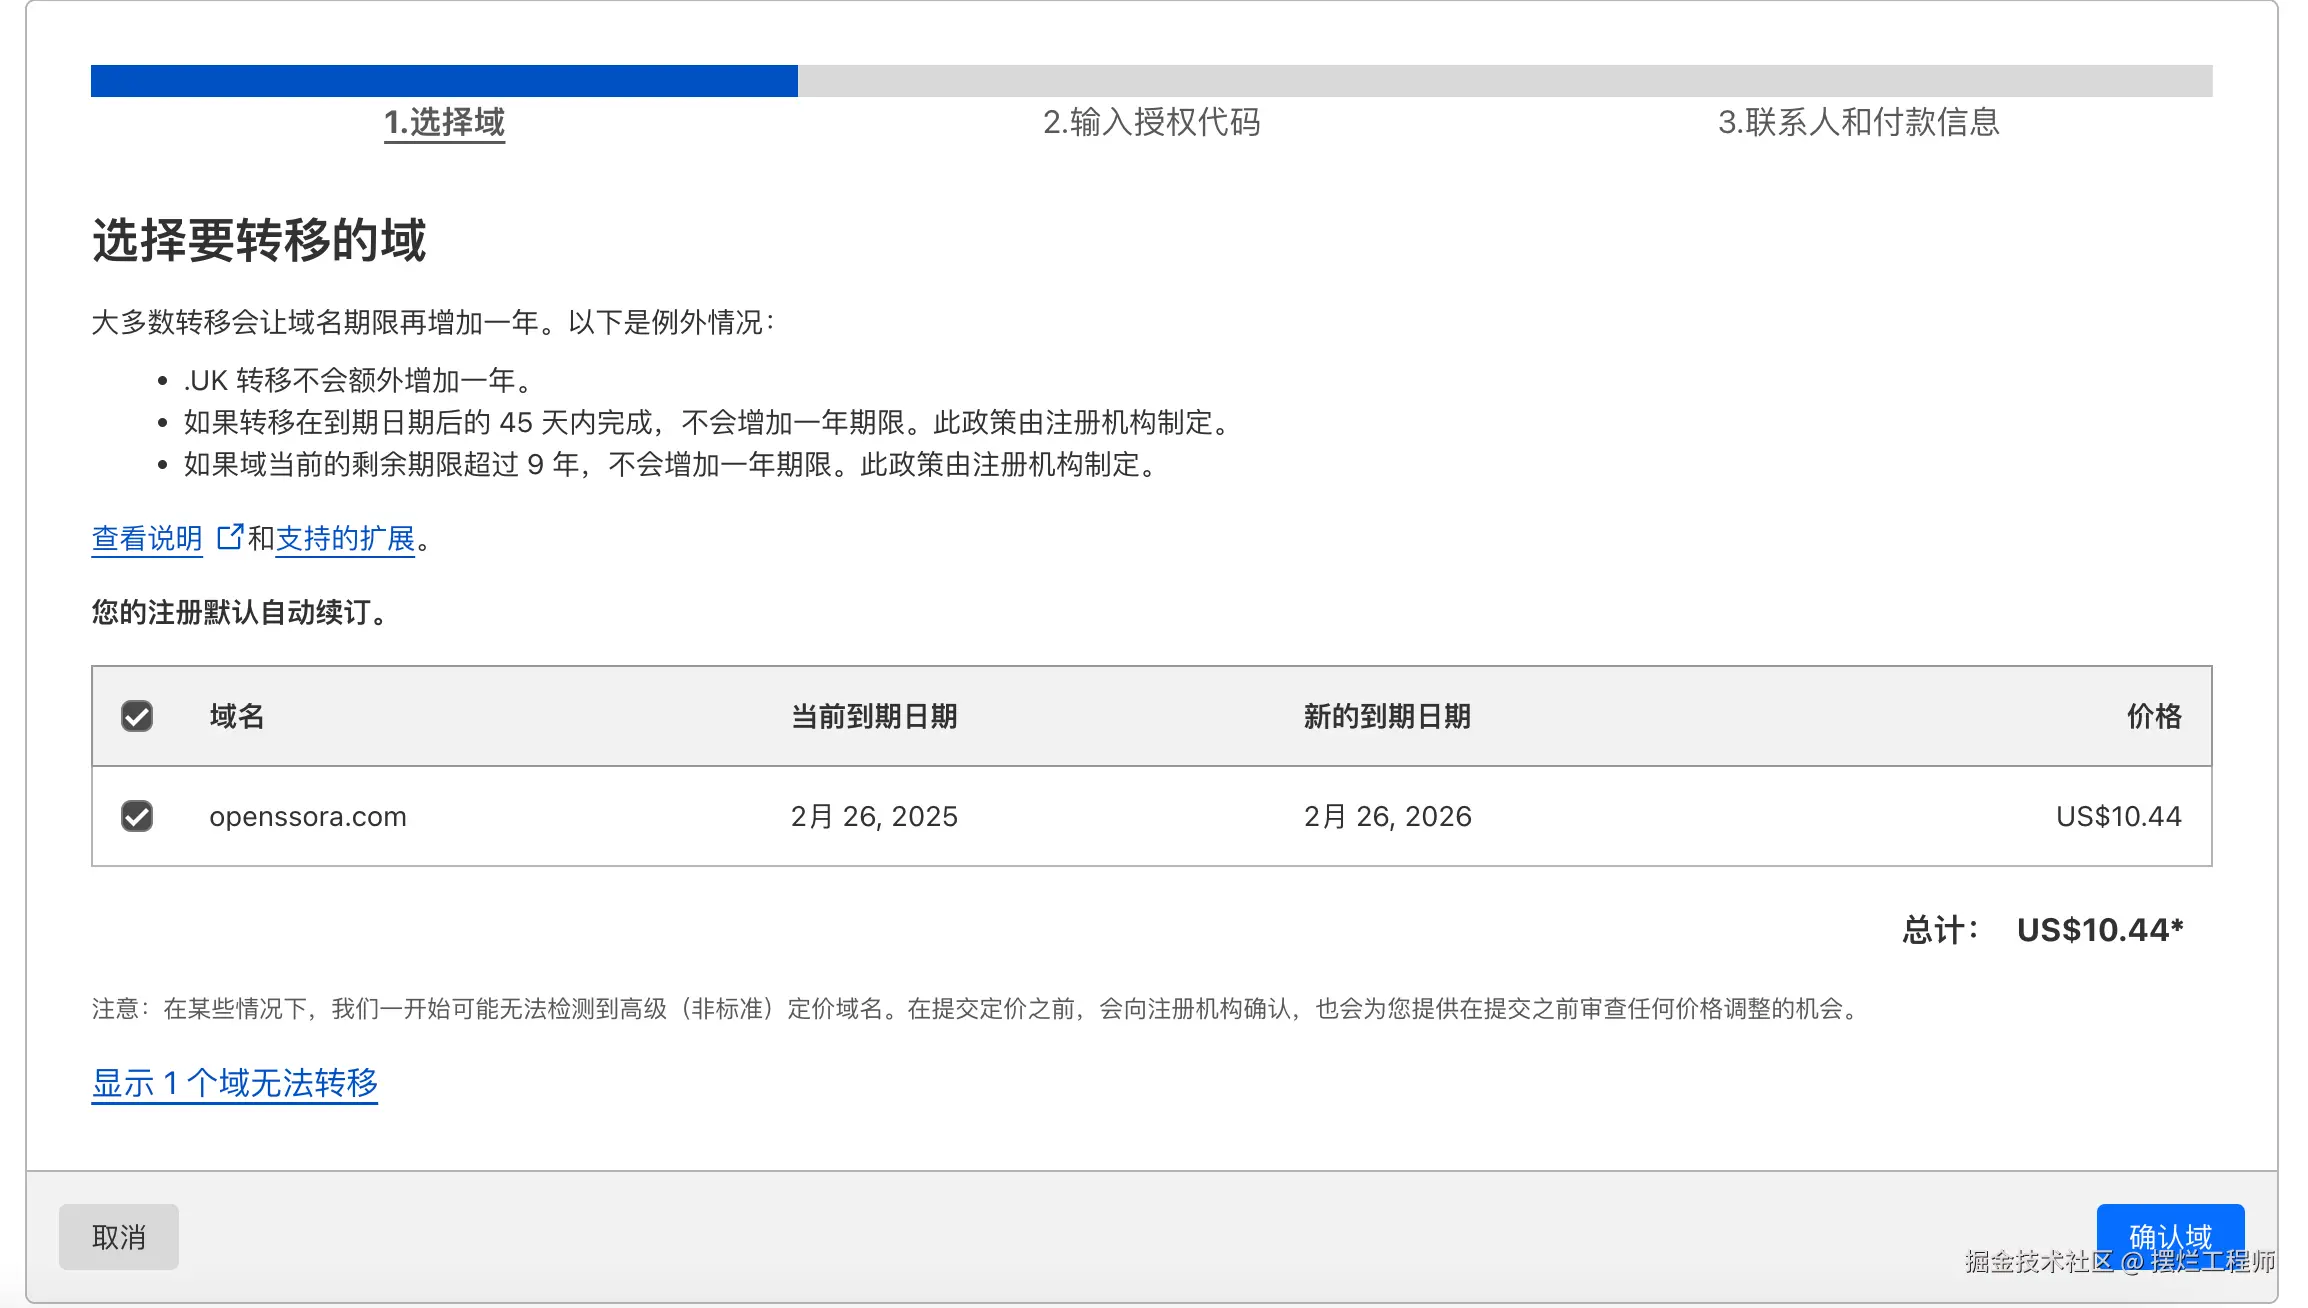The height and width of the screenshot is (1308, 2308).
Task: Go to step 2.输入授权代码
Action: (x=1151, y=122)
